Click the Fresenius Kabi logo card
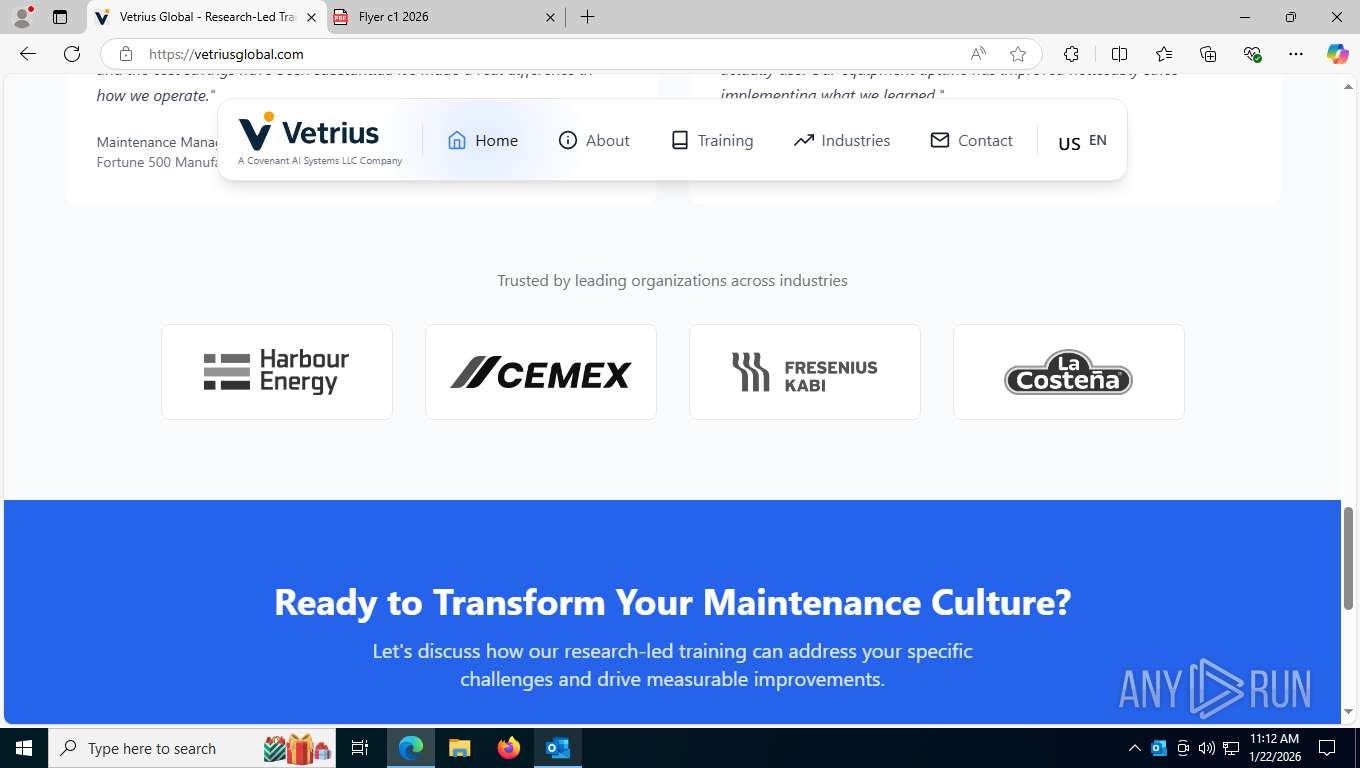This screenshot has width=1360, height=768. (x=805, y=372)
